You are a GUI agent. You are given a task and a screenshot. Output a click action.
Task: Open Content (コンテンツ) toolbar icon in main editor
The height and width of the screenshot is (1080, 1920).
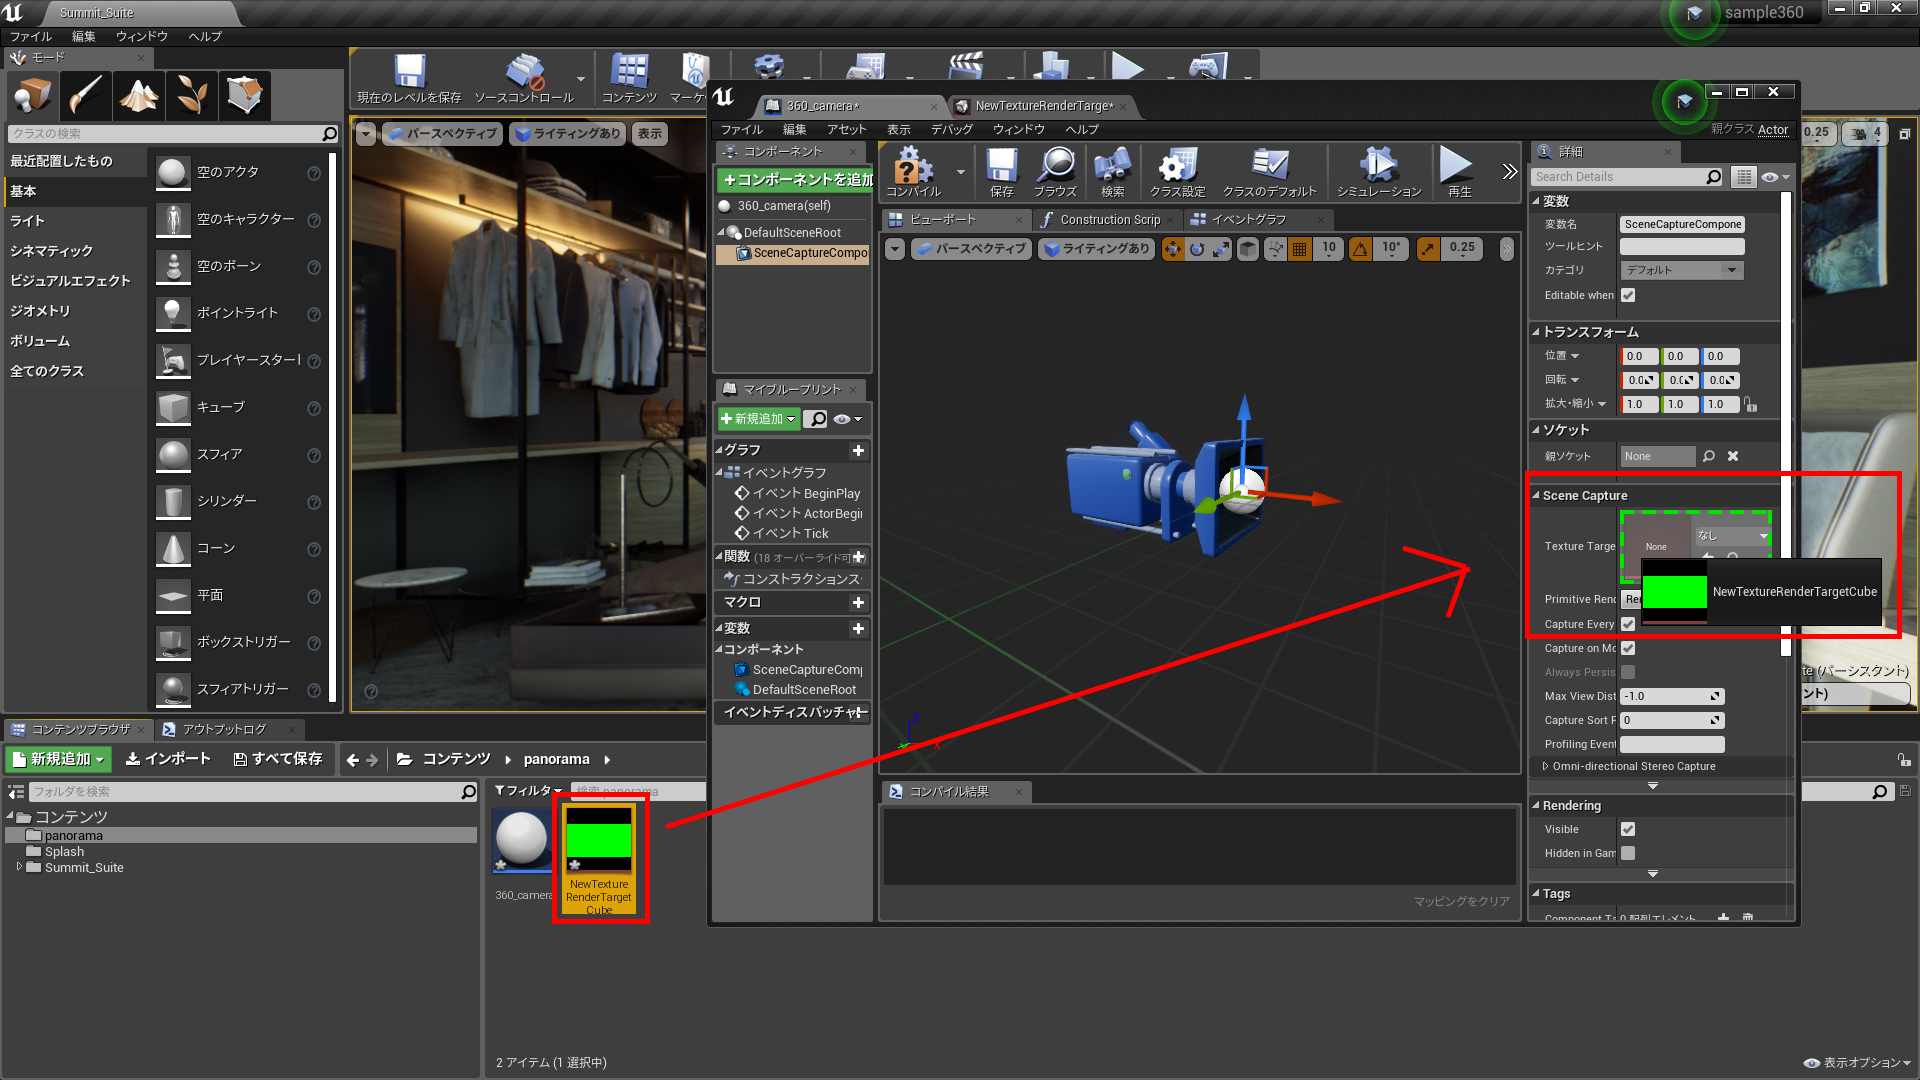coord(629,78)
